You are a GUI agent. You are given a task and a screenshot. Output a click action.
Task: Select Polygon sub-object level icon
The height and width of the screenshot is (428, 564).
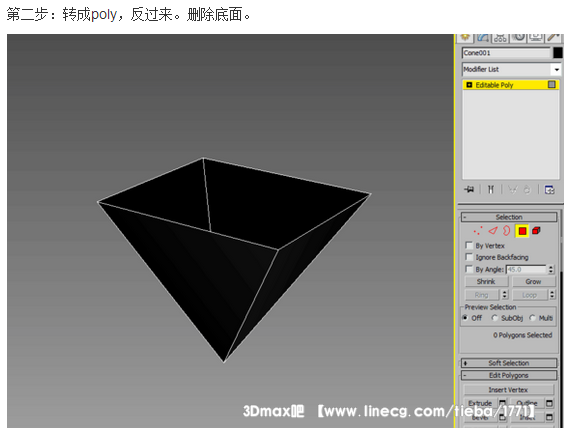coord(522,231)
